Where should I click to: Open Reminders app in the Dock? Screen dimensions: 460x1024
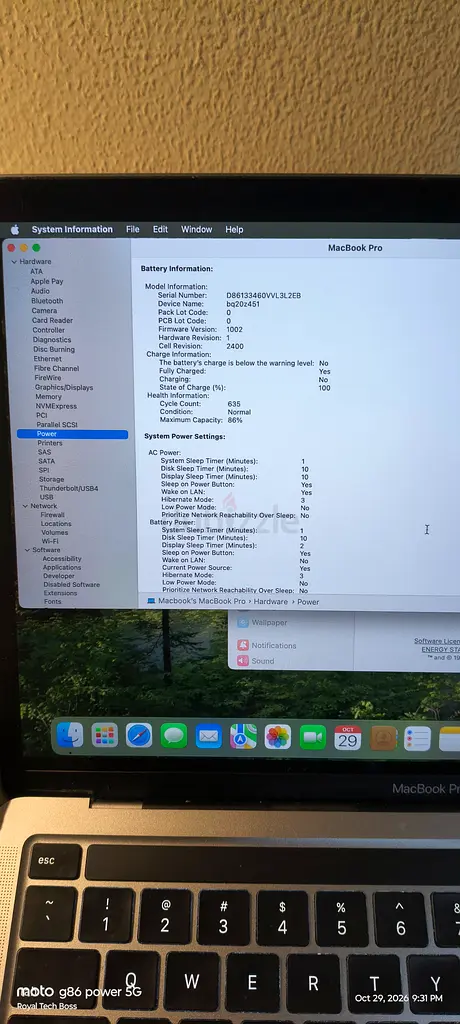418,739
